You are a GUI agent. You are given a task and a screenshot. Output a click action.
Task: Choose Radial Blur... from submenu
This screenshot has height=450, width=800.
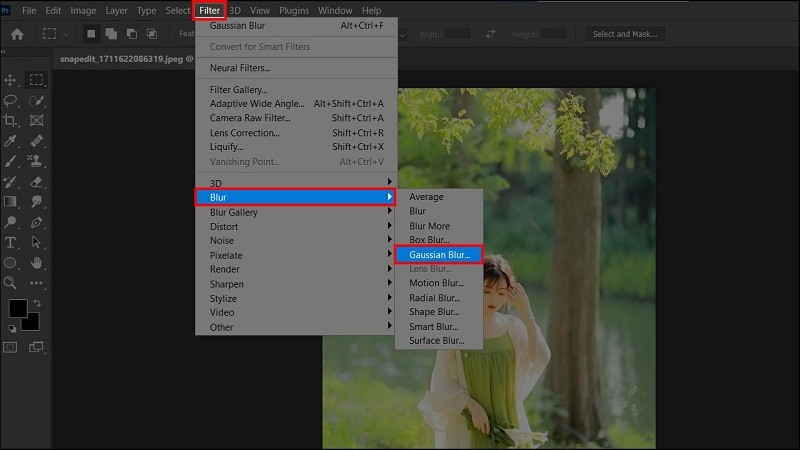point(439,297)
